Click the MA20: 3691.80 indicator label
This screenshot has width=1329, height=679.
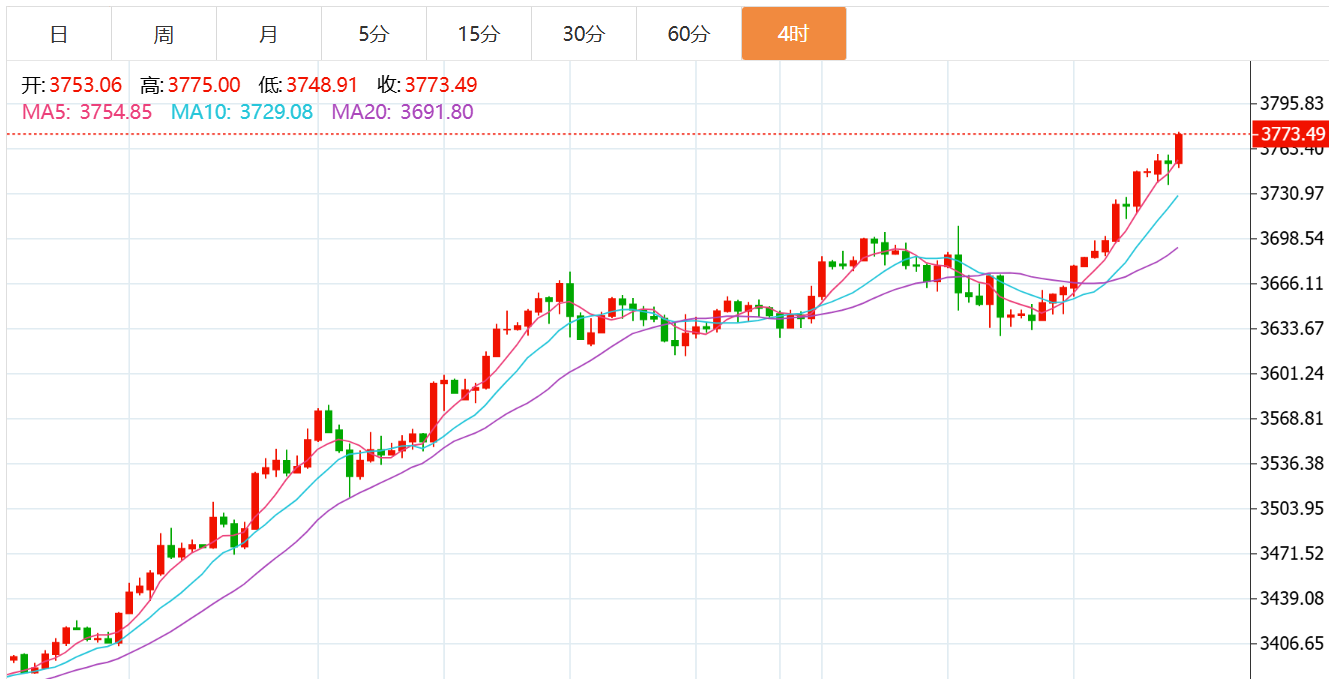pyautogui.click(x=403, y=112)
